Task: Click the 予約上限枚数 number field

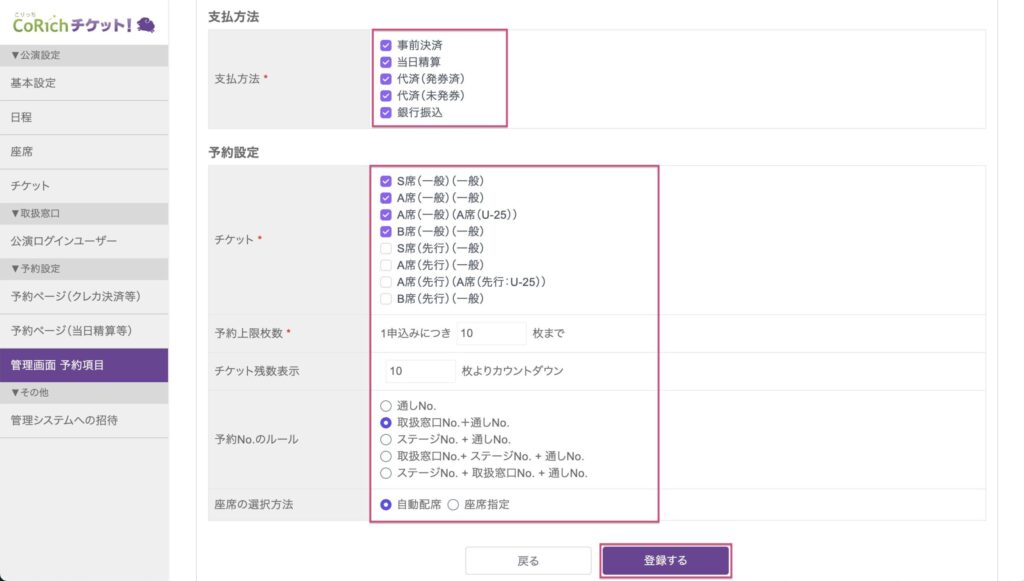Action: pos(492,333)
